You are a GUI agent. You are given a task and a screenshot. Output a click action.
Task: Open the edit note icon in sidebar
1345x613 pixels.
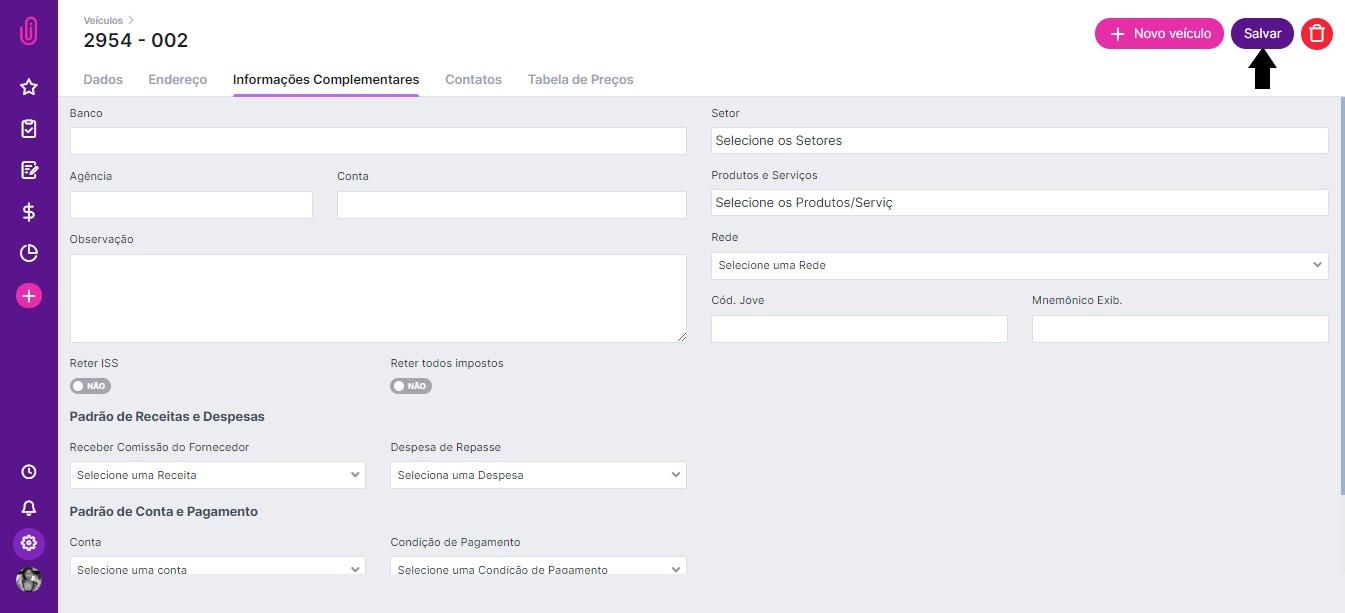[x=29, y=170]
